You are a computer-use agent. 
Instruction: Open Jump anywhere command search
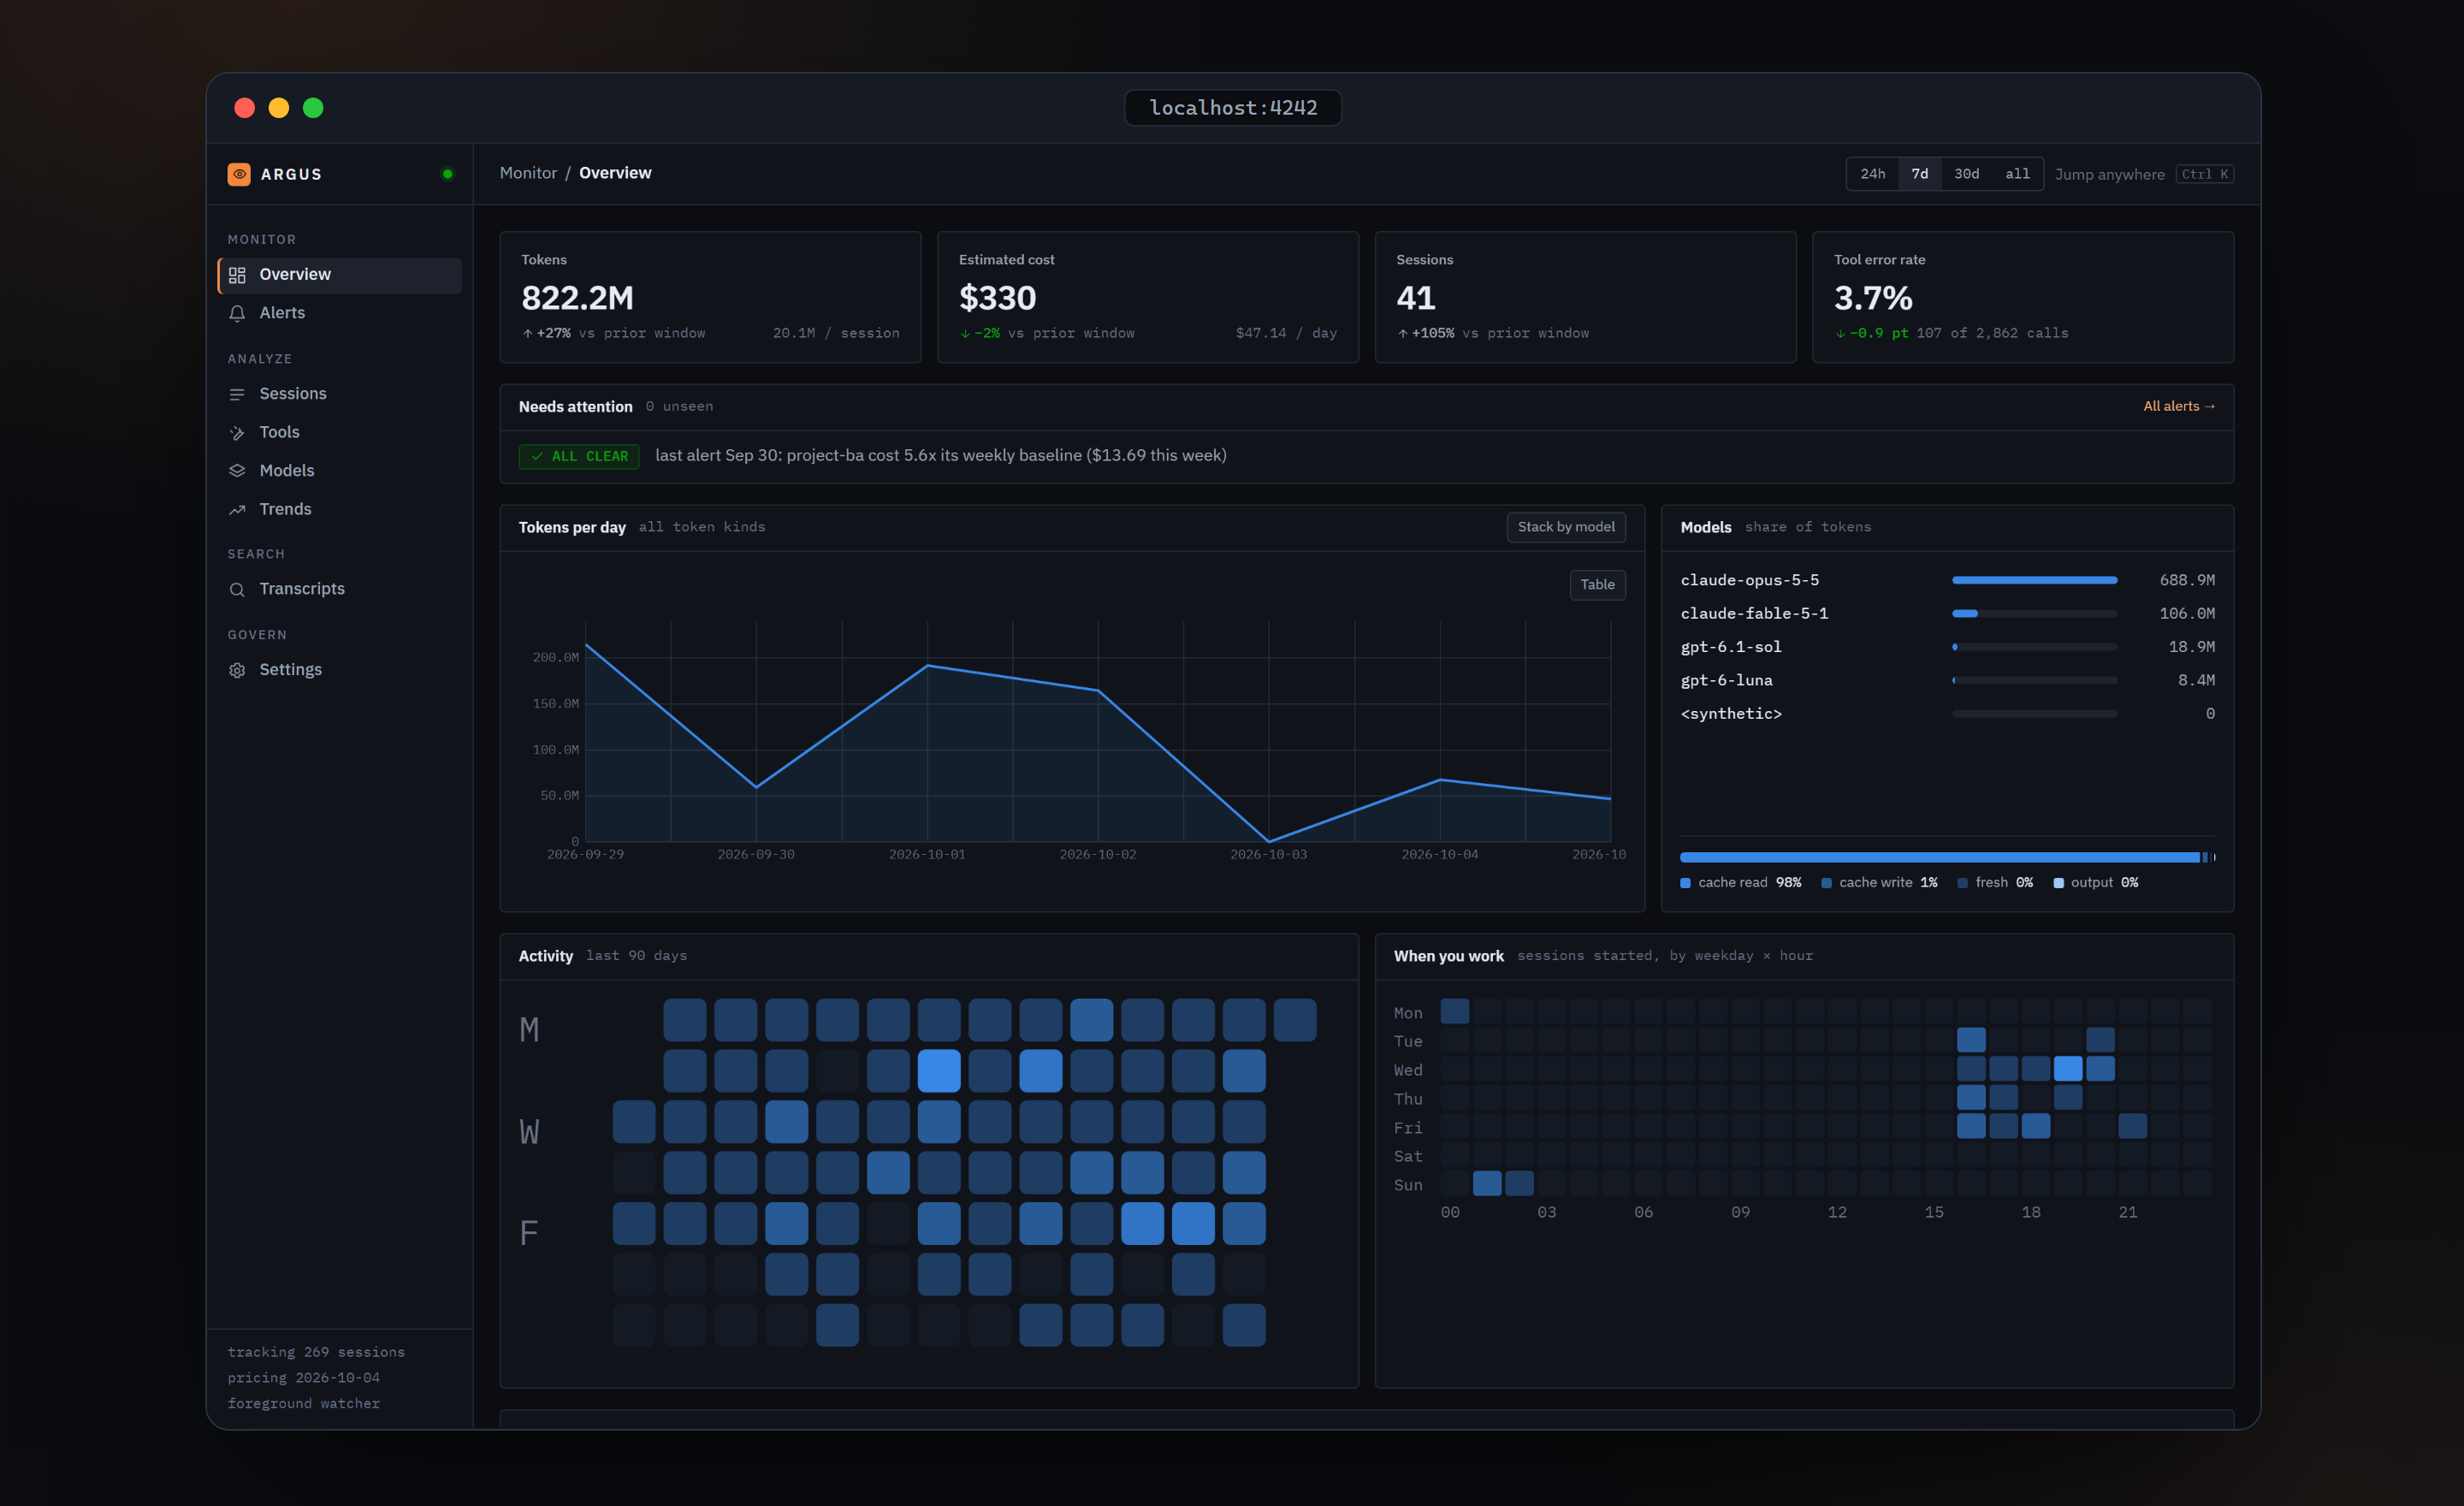pyautogui.click(x=2143, y=174)
